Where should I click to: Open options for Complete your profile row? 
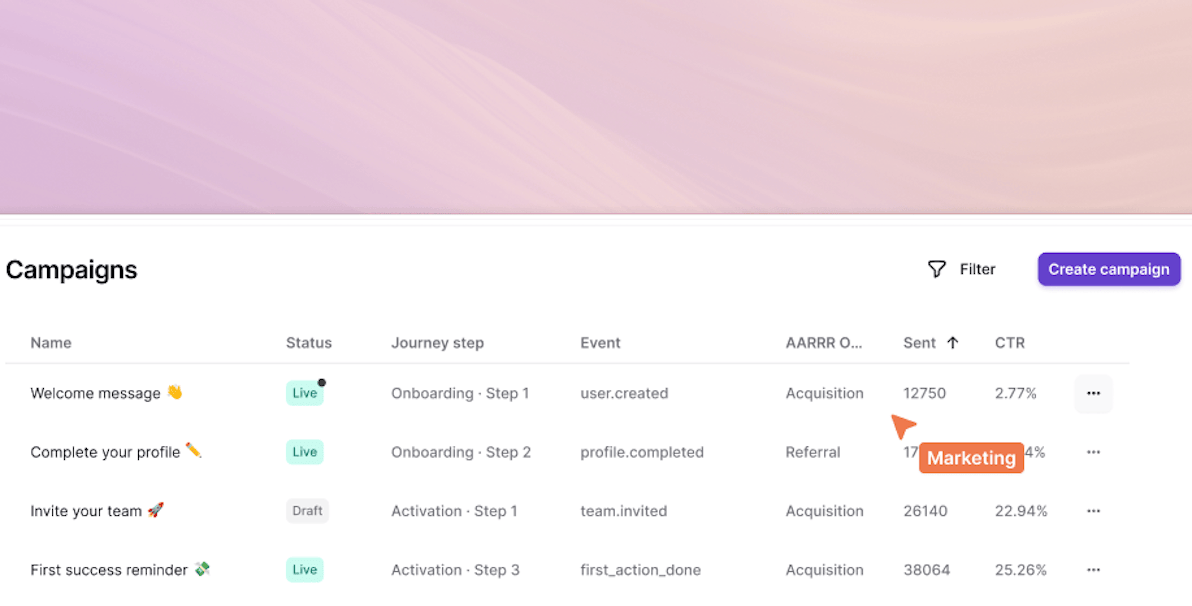click(x=1093, y=452)
